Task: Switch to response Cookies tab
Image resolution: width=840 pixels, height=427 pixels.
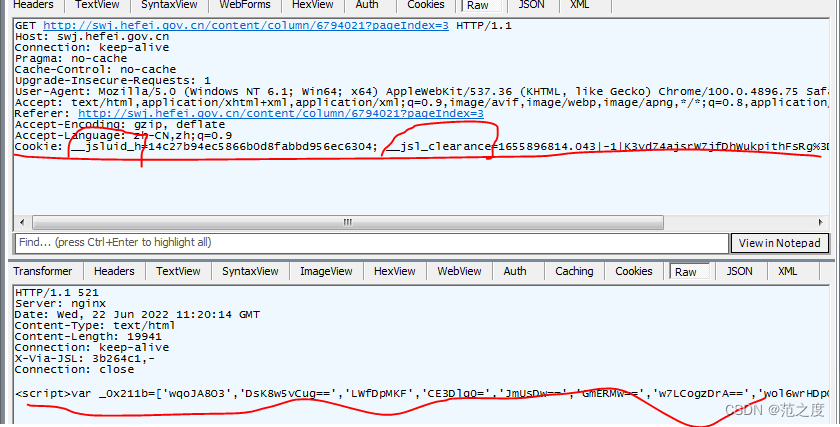Action: pos(634,271)
